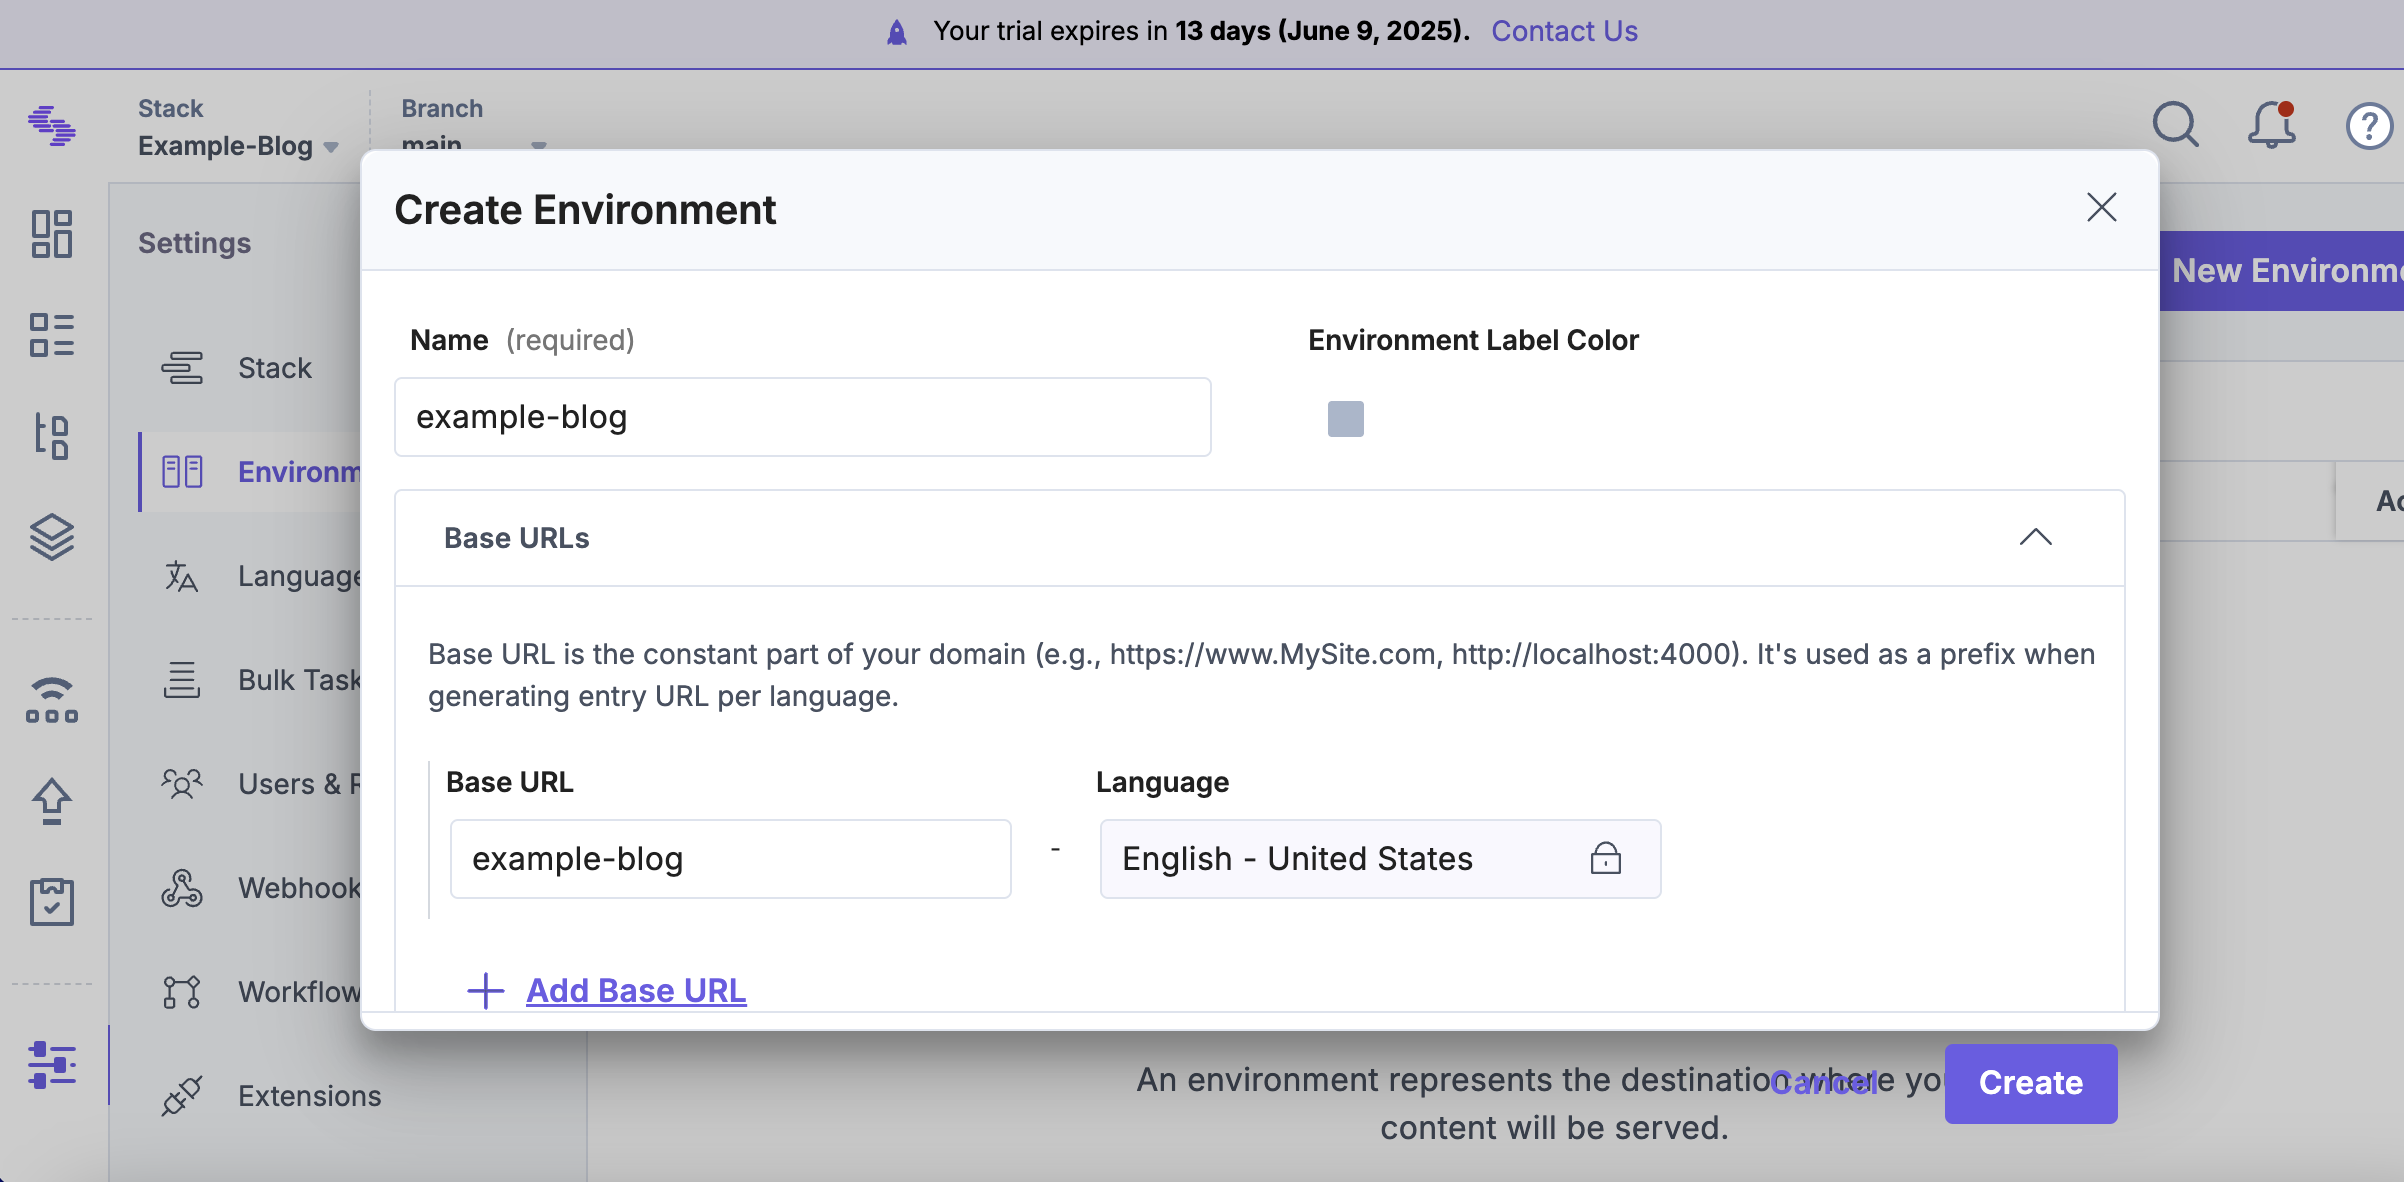Screen dimensions: 2404x1182
Task: Click the environment Name input field
Action: pos(802,417)
